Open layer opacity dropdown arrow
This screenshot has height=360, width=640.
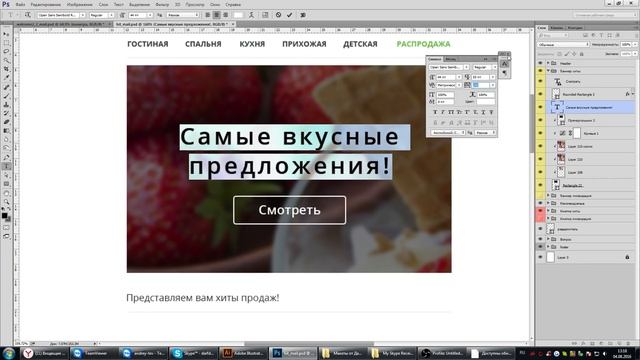point(635,44)
